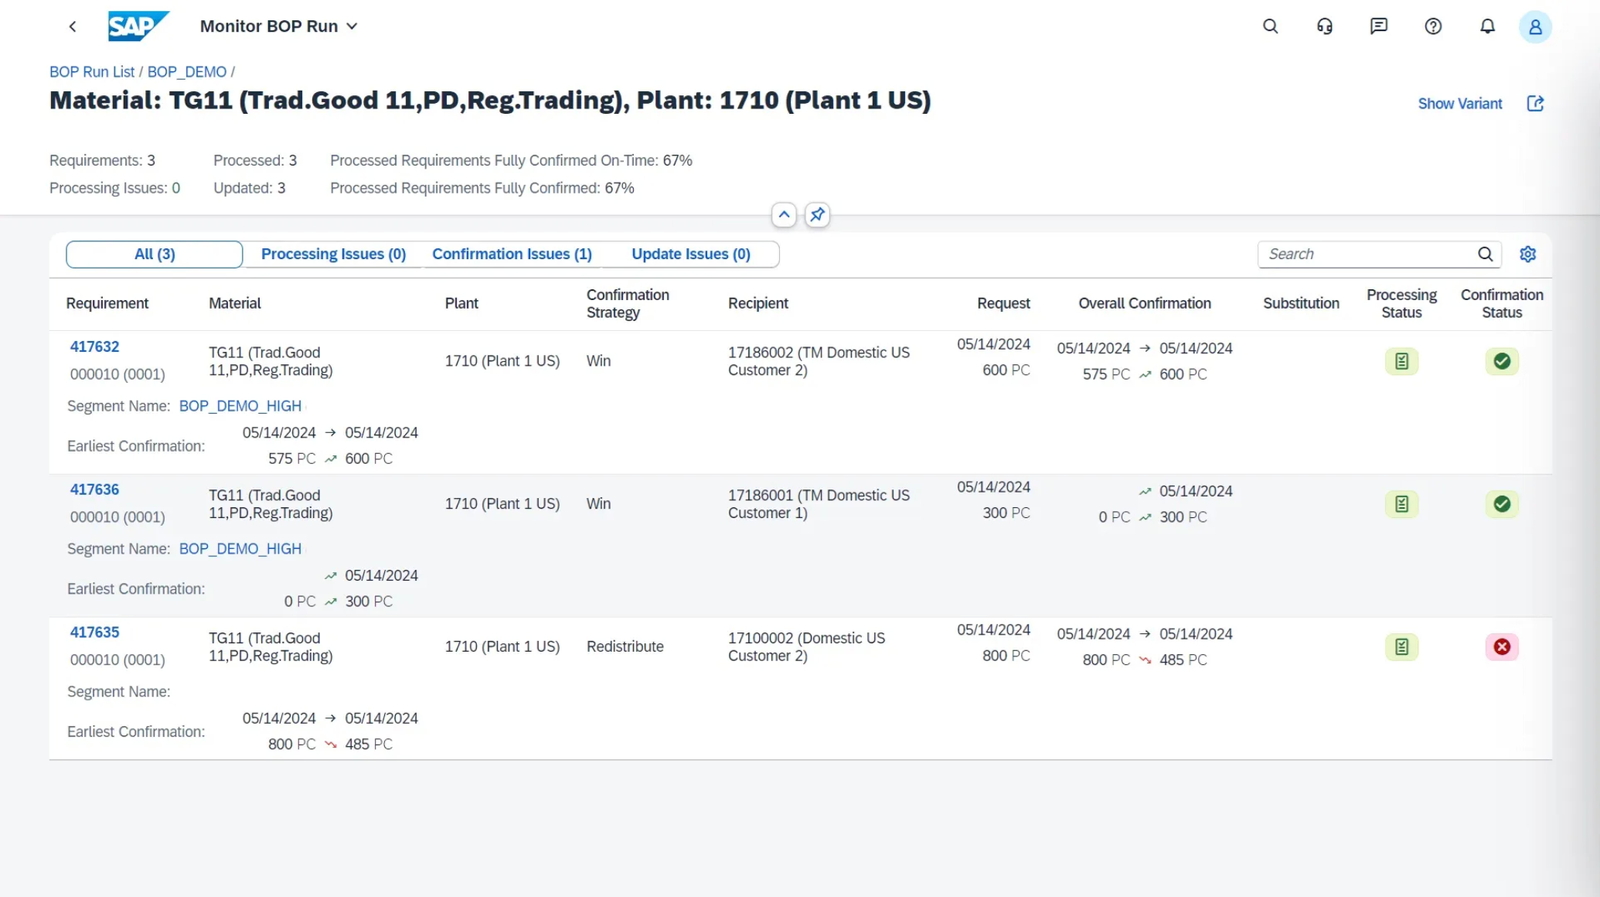Viewport: 1600px width, 897px height.
Task: Click the table Search input field
Action: 1365,255
